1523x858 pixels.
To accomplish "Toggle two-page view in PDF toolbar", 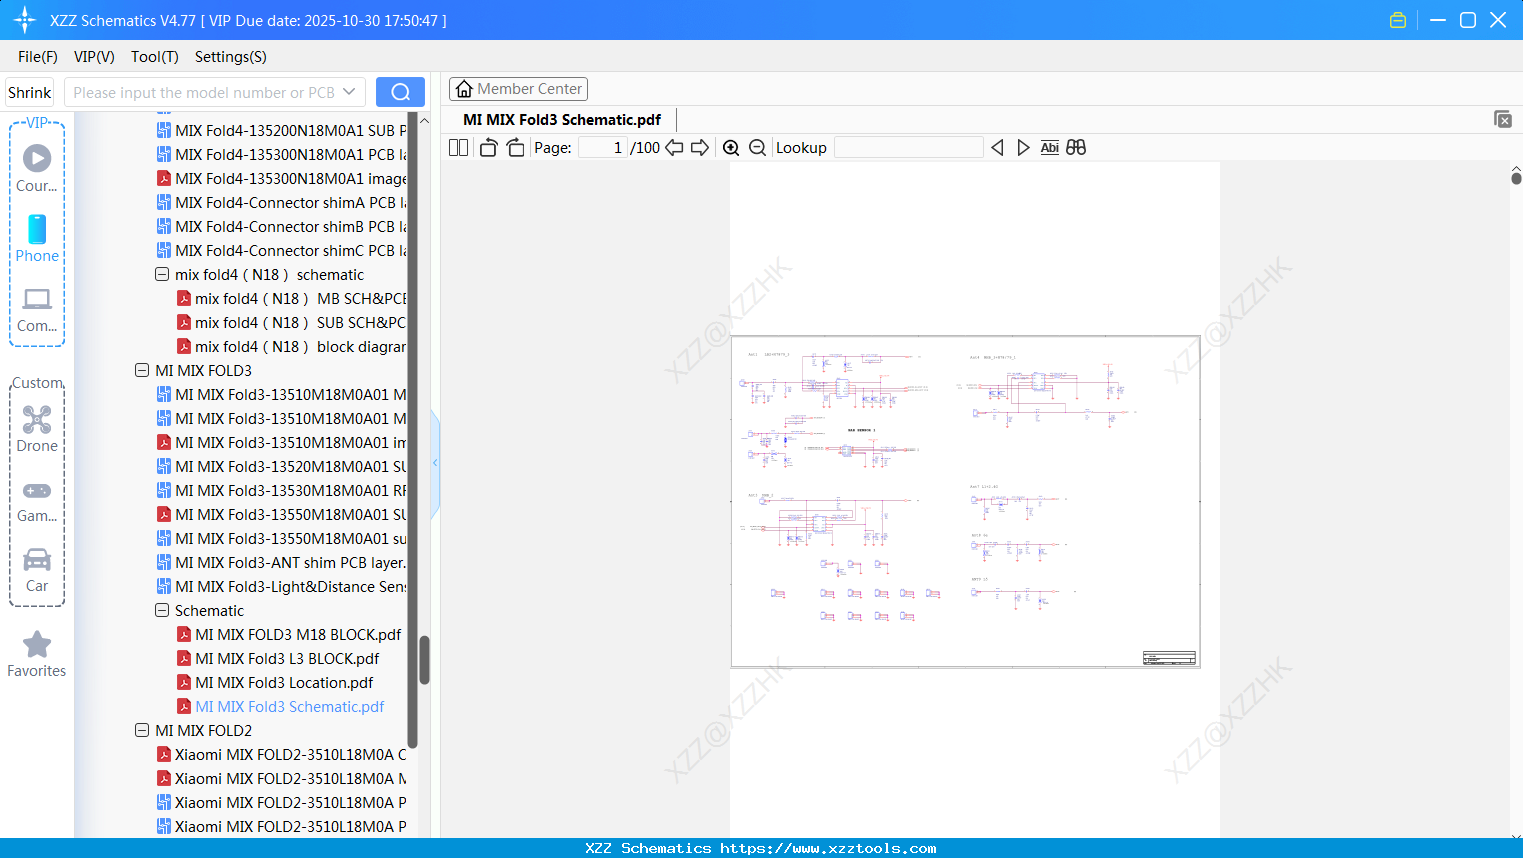I will (458, 148).
